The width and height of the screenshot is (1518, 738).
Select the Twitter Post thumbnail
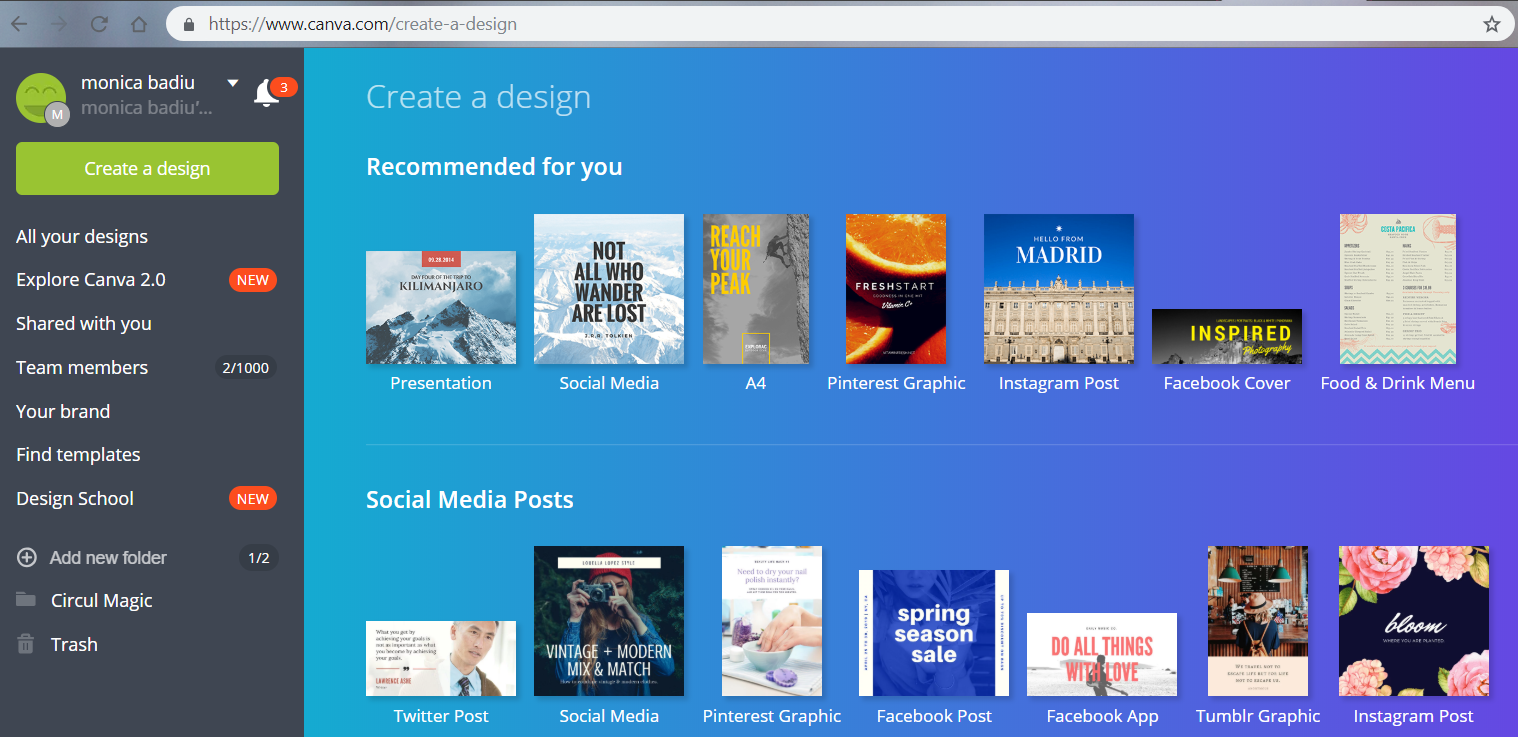[441, 659]
